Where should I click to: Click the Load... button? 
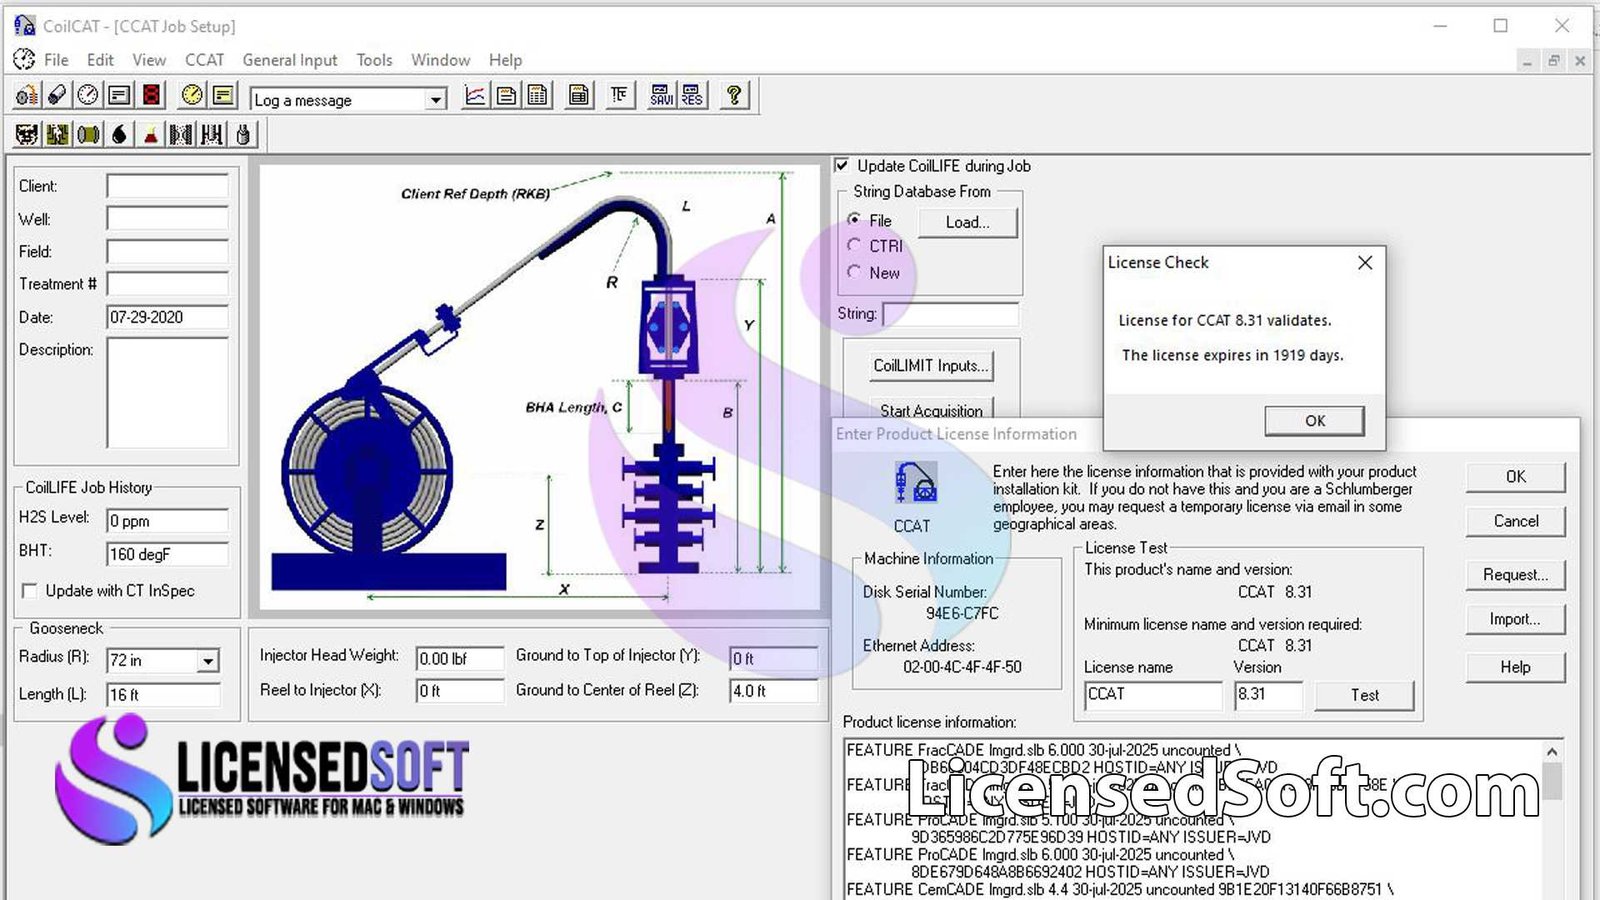tap(968, 222)
